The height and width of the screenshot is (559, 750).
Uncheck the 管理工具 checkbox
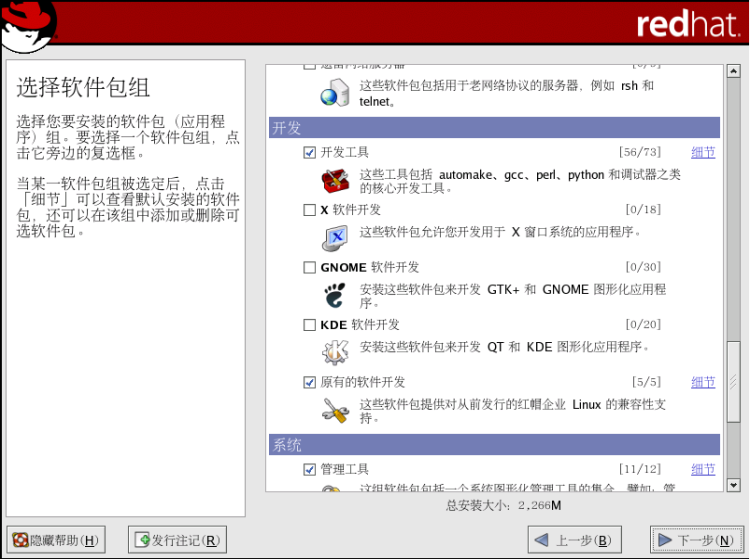[309, 470]
